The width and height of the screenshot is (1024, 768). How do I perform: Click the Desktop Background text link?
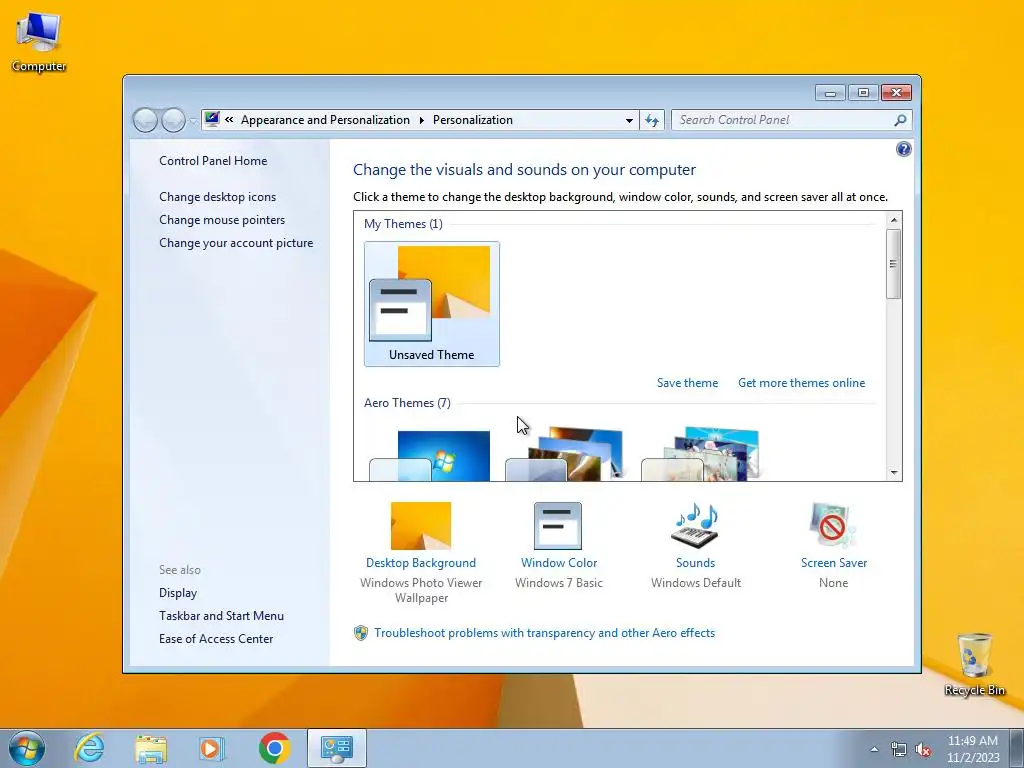pos(421,563)
